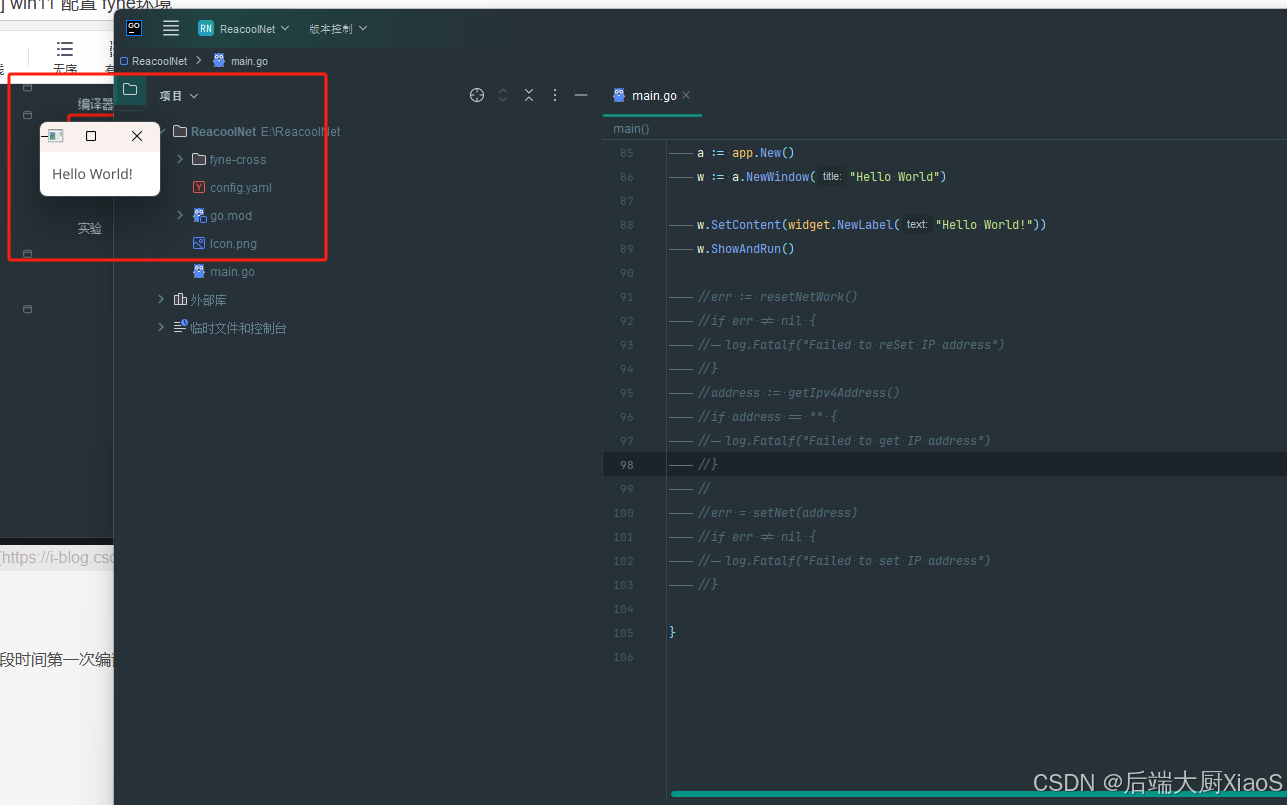This screenshot has width=1287, height=805.
Task: Click line number 98 in the gutter
Action: (x=627, y=465)
